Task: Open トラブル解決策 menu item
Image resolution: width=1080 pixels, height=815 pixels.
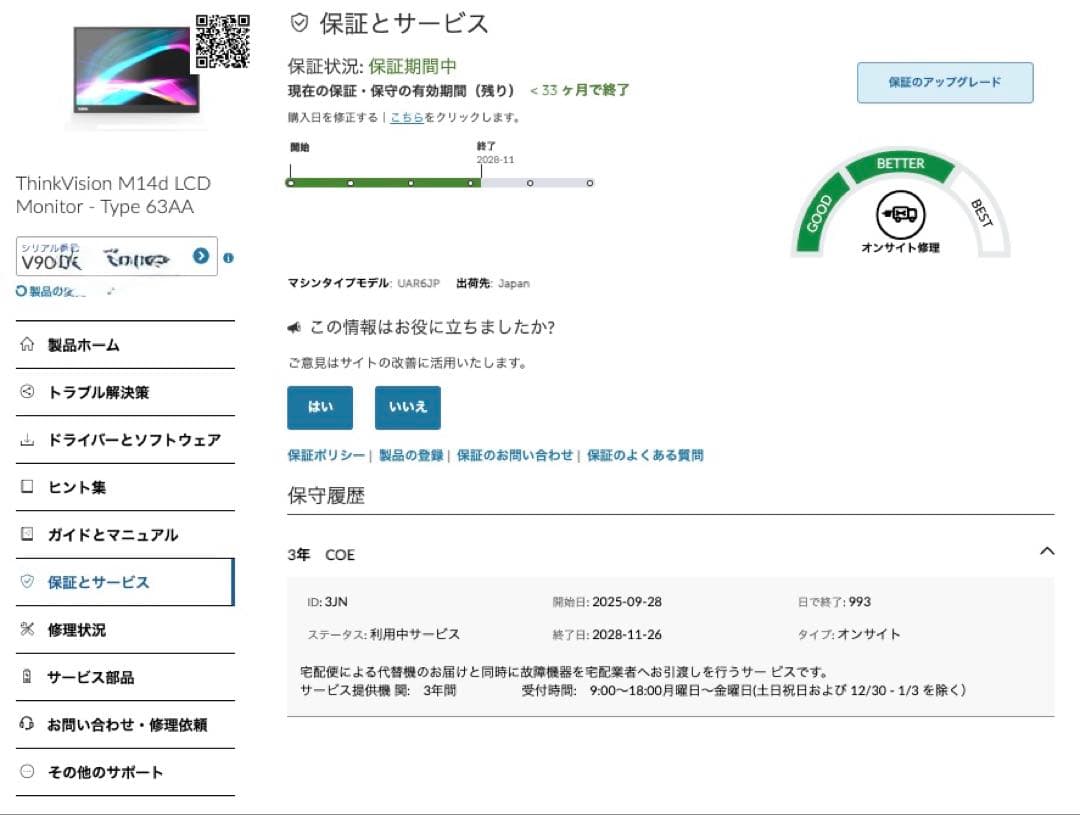Action: (125, 392)
